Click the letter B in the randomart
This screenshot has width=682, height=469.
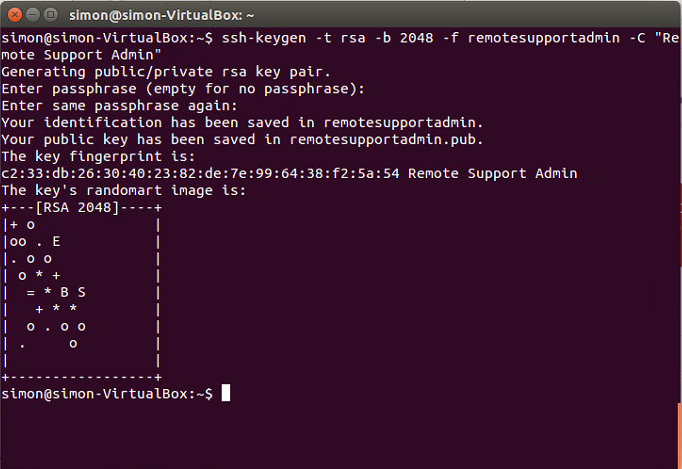[65, 292]
